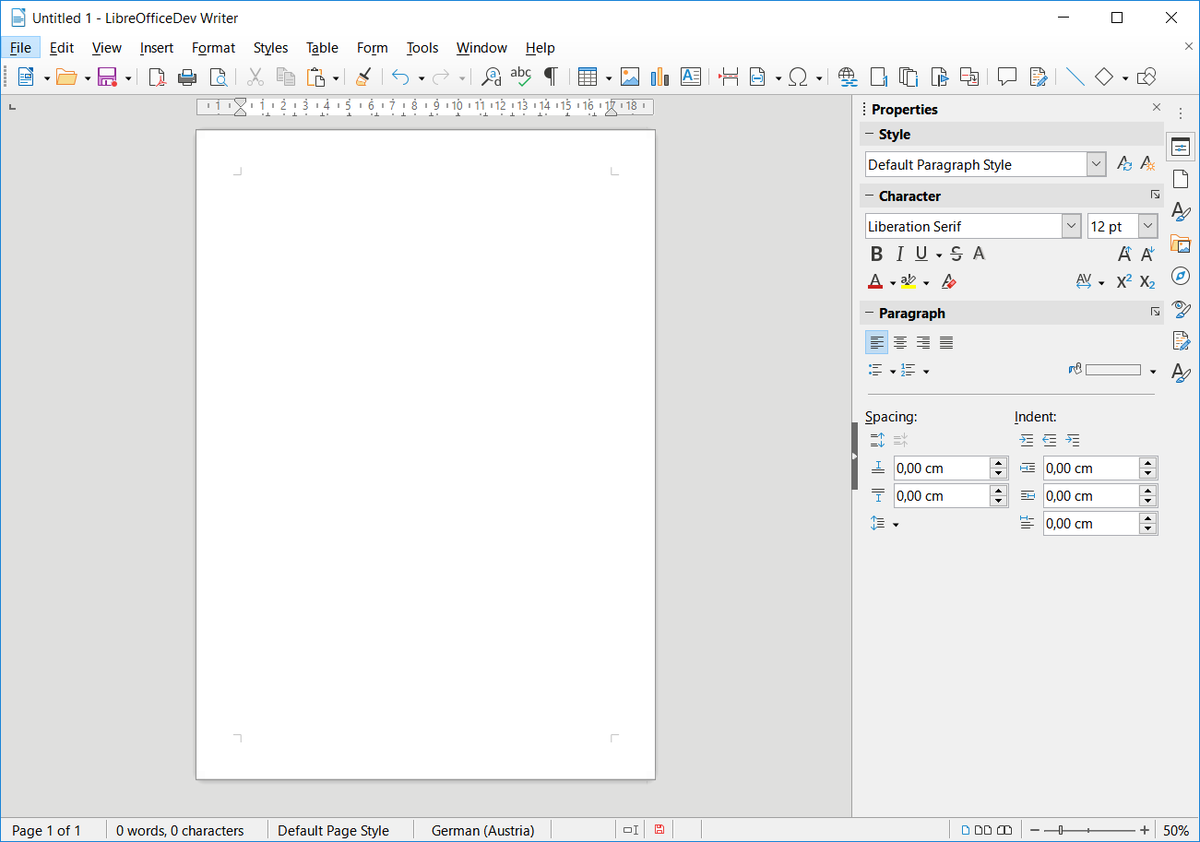Click the Basic Shapes diamond icon
This screenshot has width=1200, height=842.
coord(1104,77)
